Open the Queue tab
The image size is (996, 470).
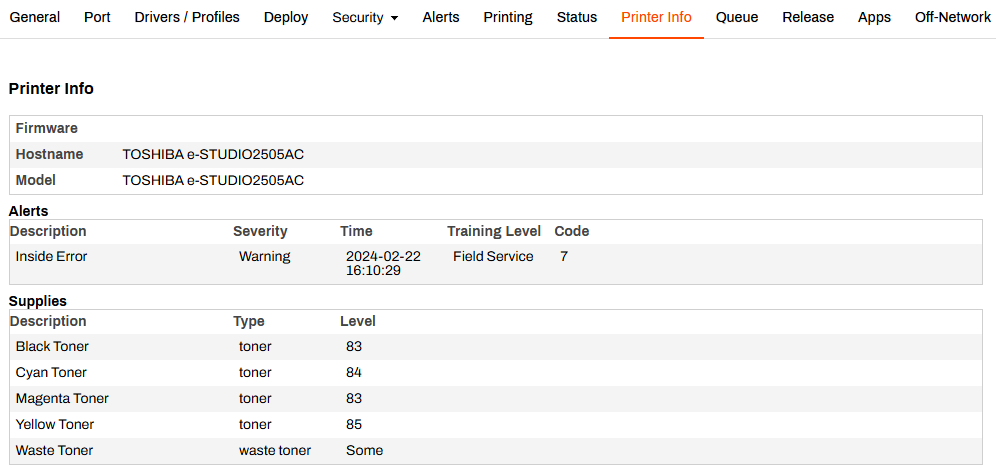737,18
